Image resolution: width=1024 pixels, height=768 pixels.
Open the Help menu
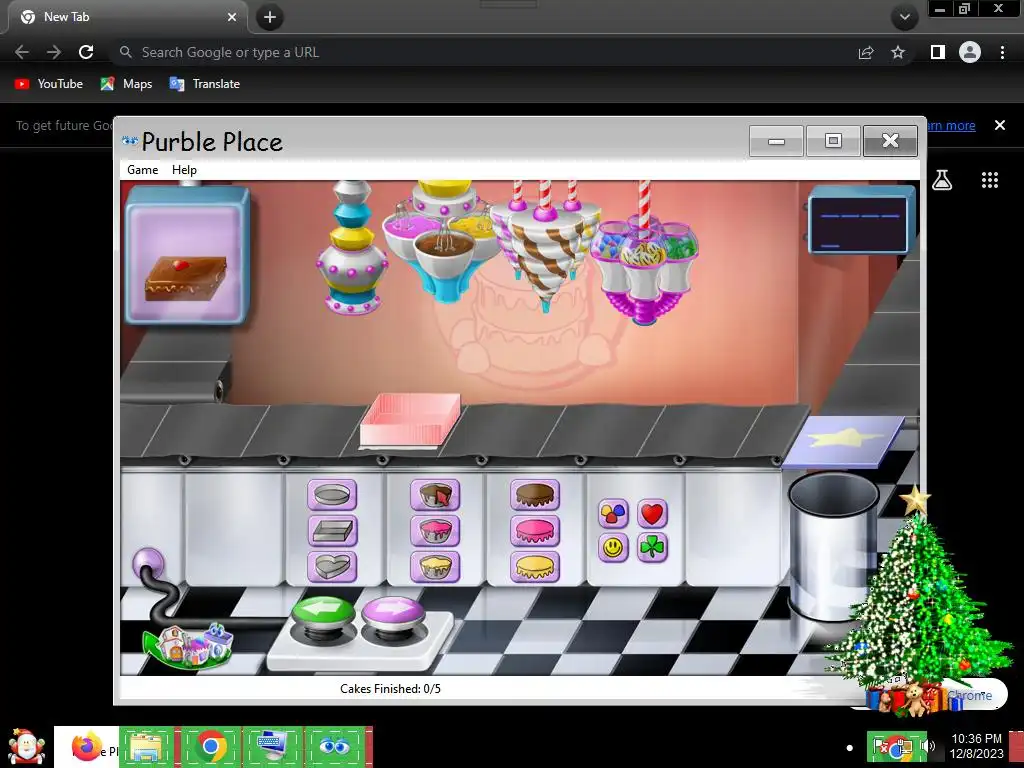coord(184,170)
